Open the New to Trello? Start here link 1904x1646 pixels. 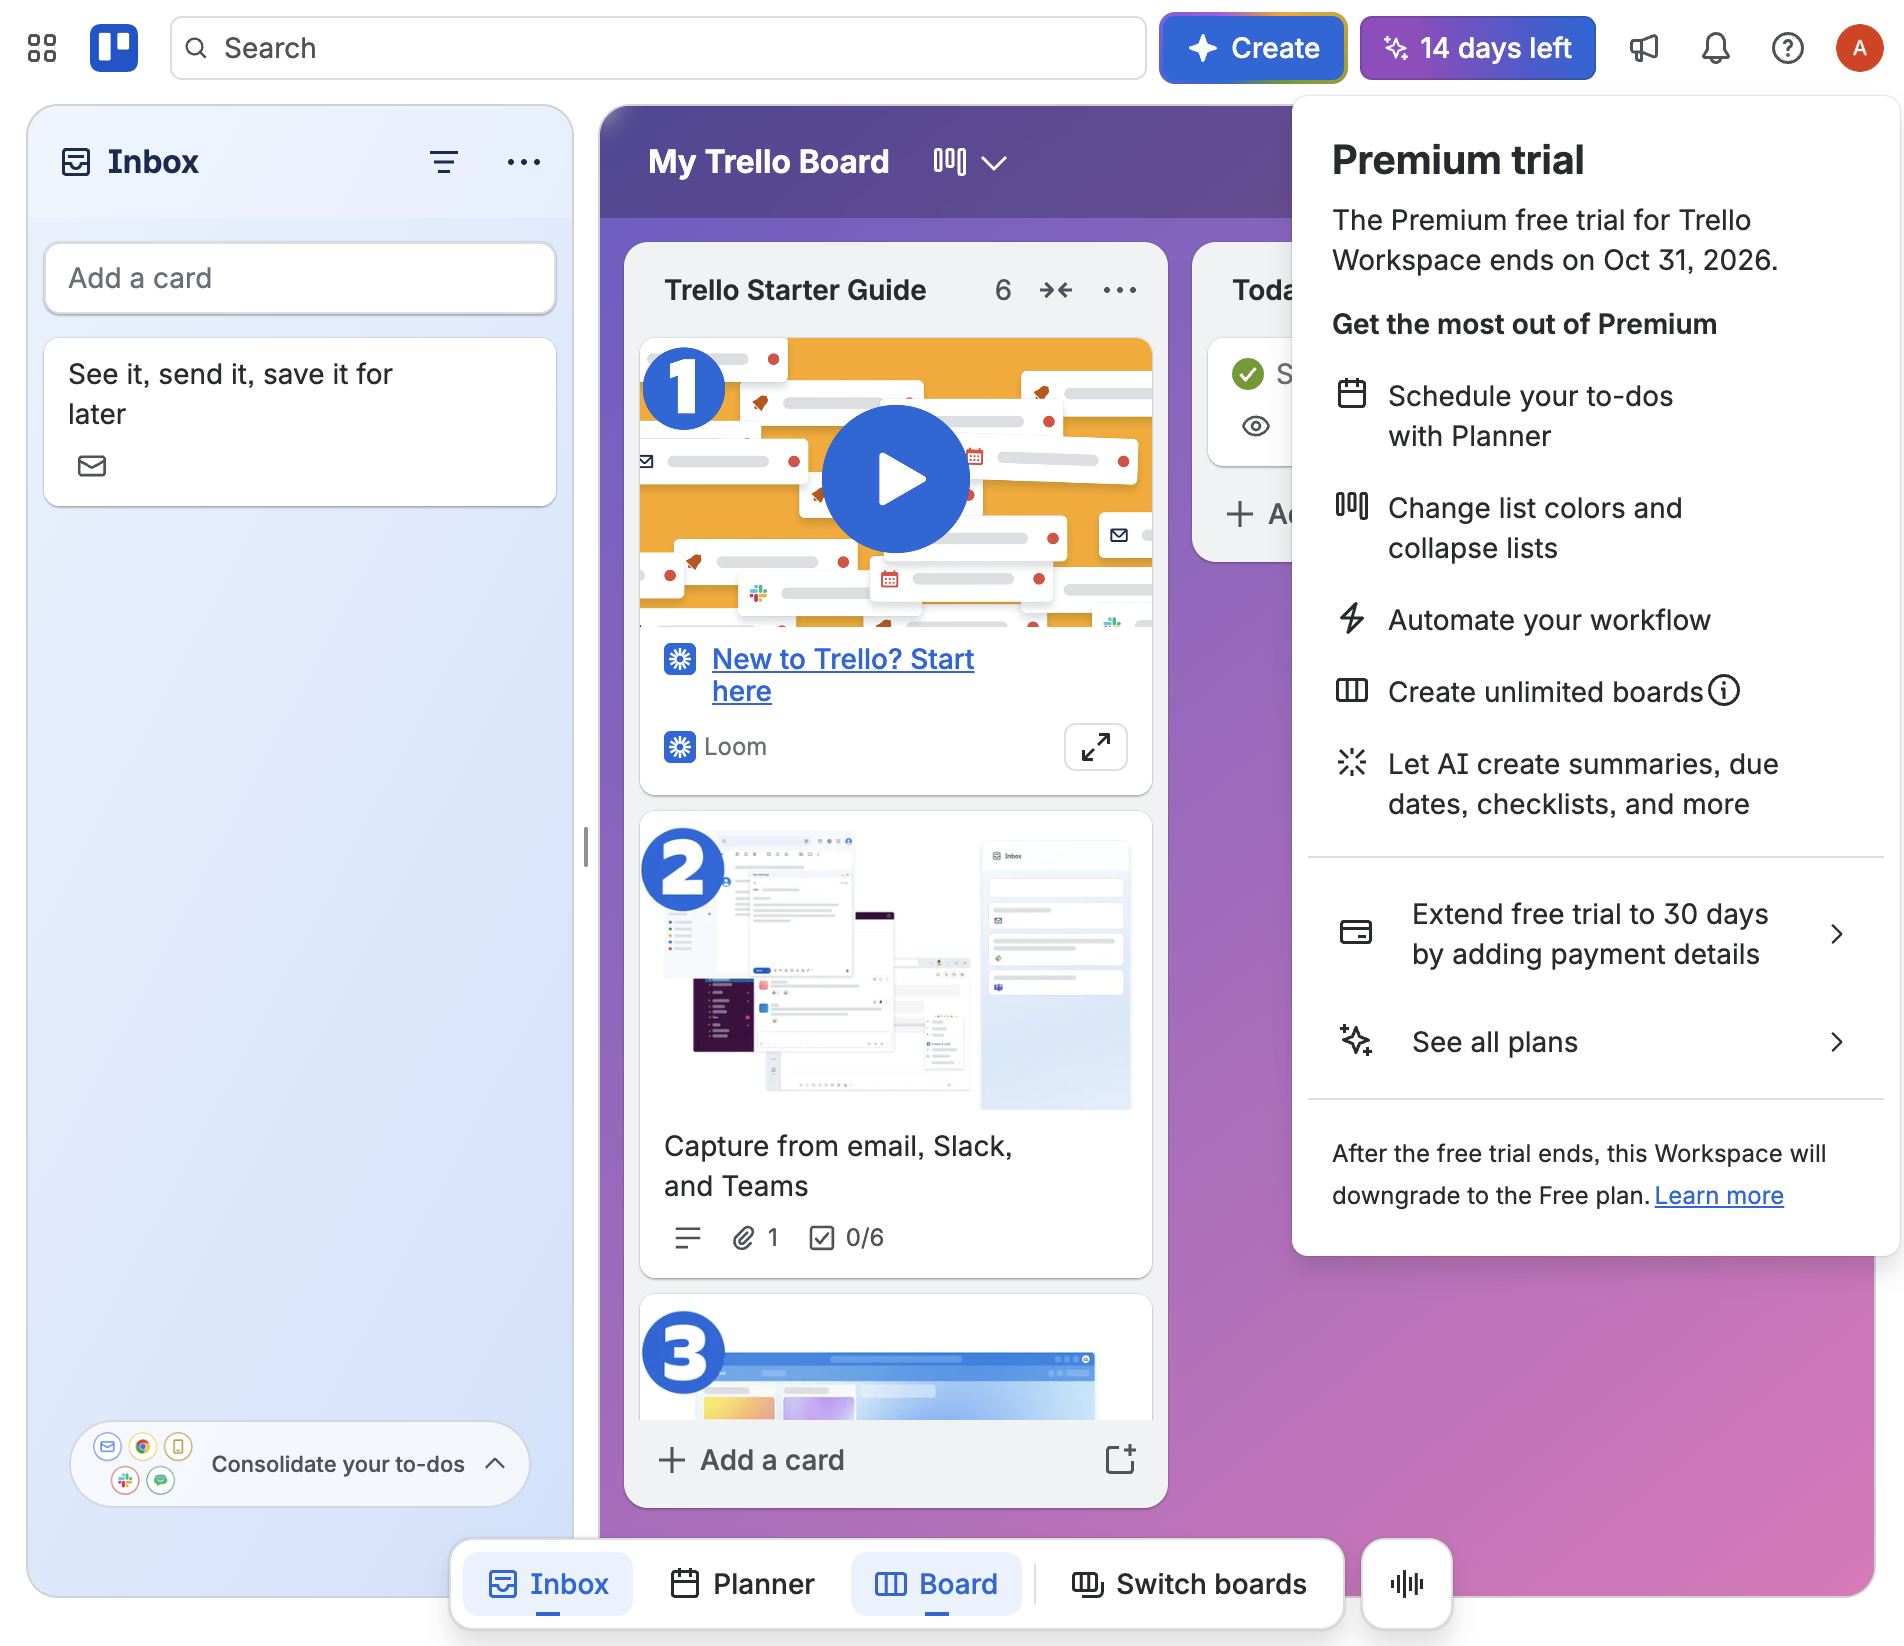pos(843,675)
